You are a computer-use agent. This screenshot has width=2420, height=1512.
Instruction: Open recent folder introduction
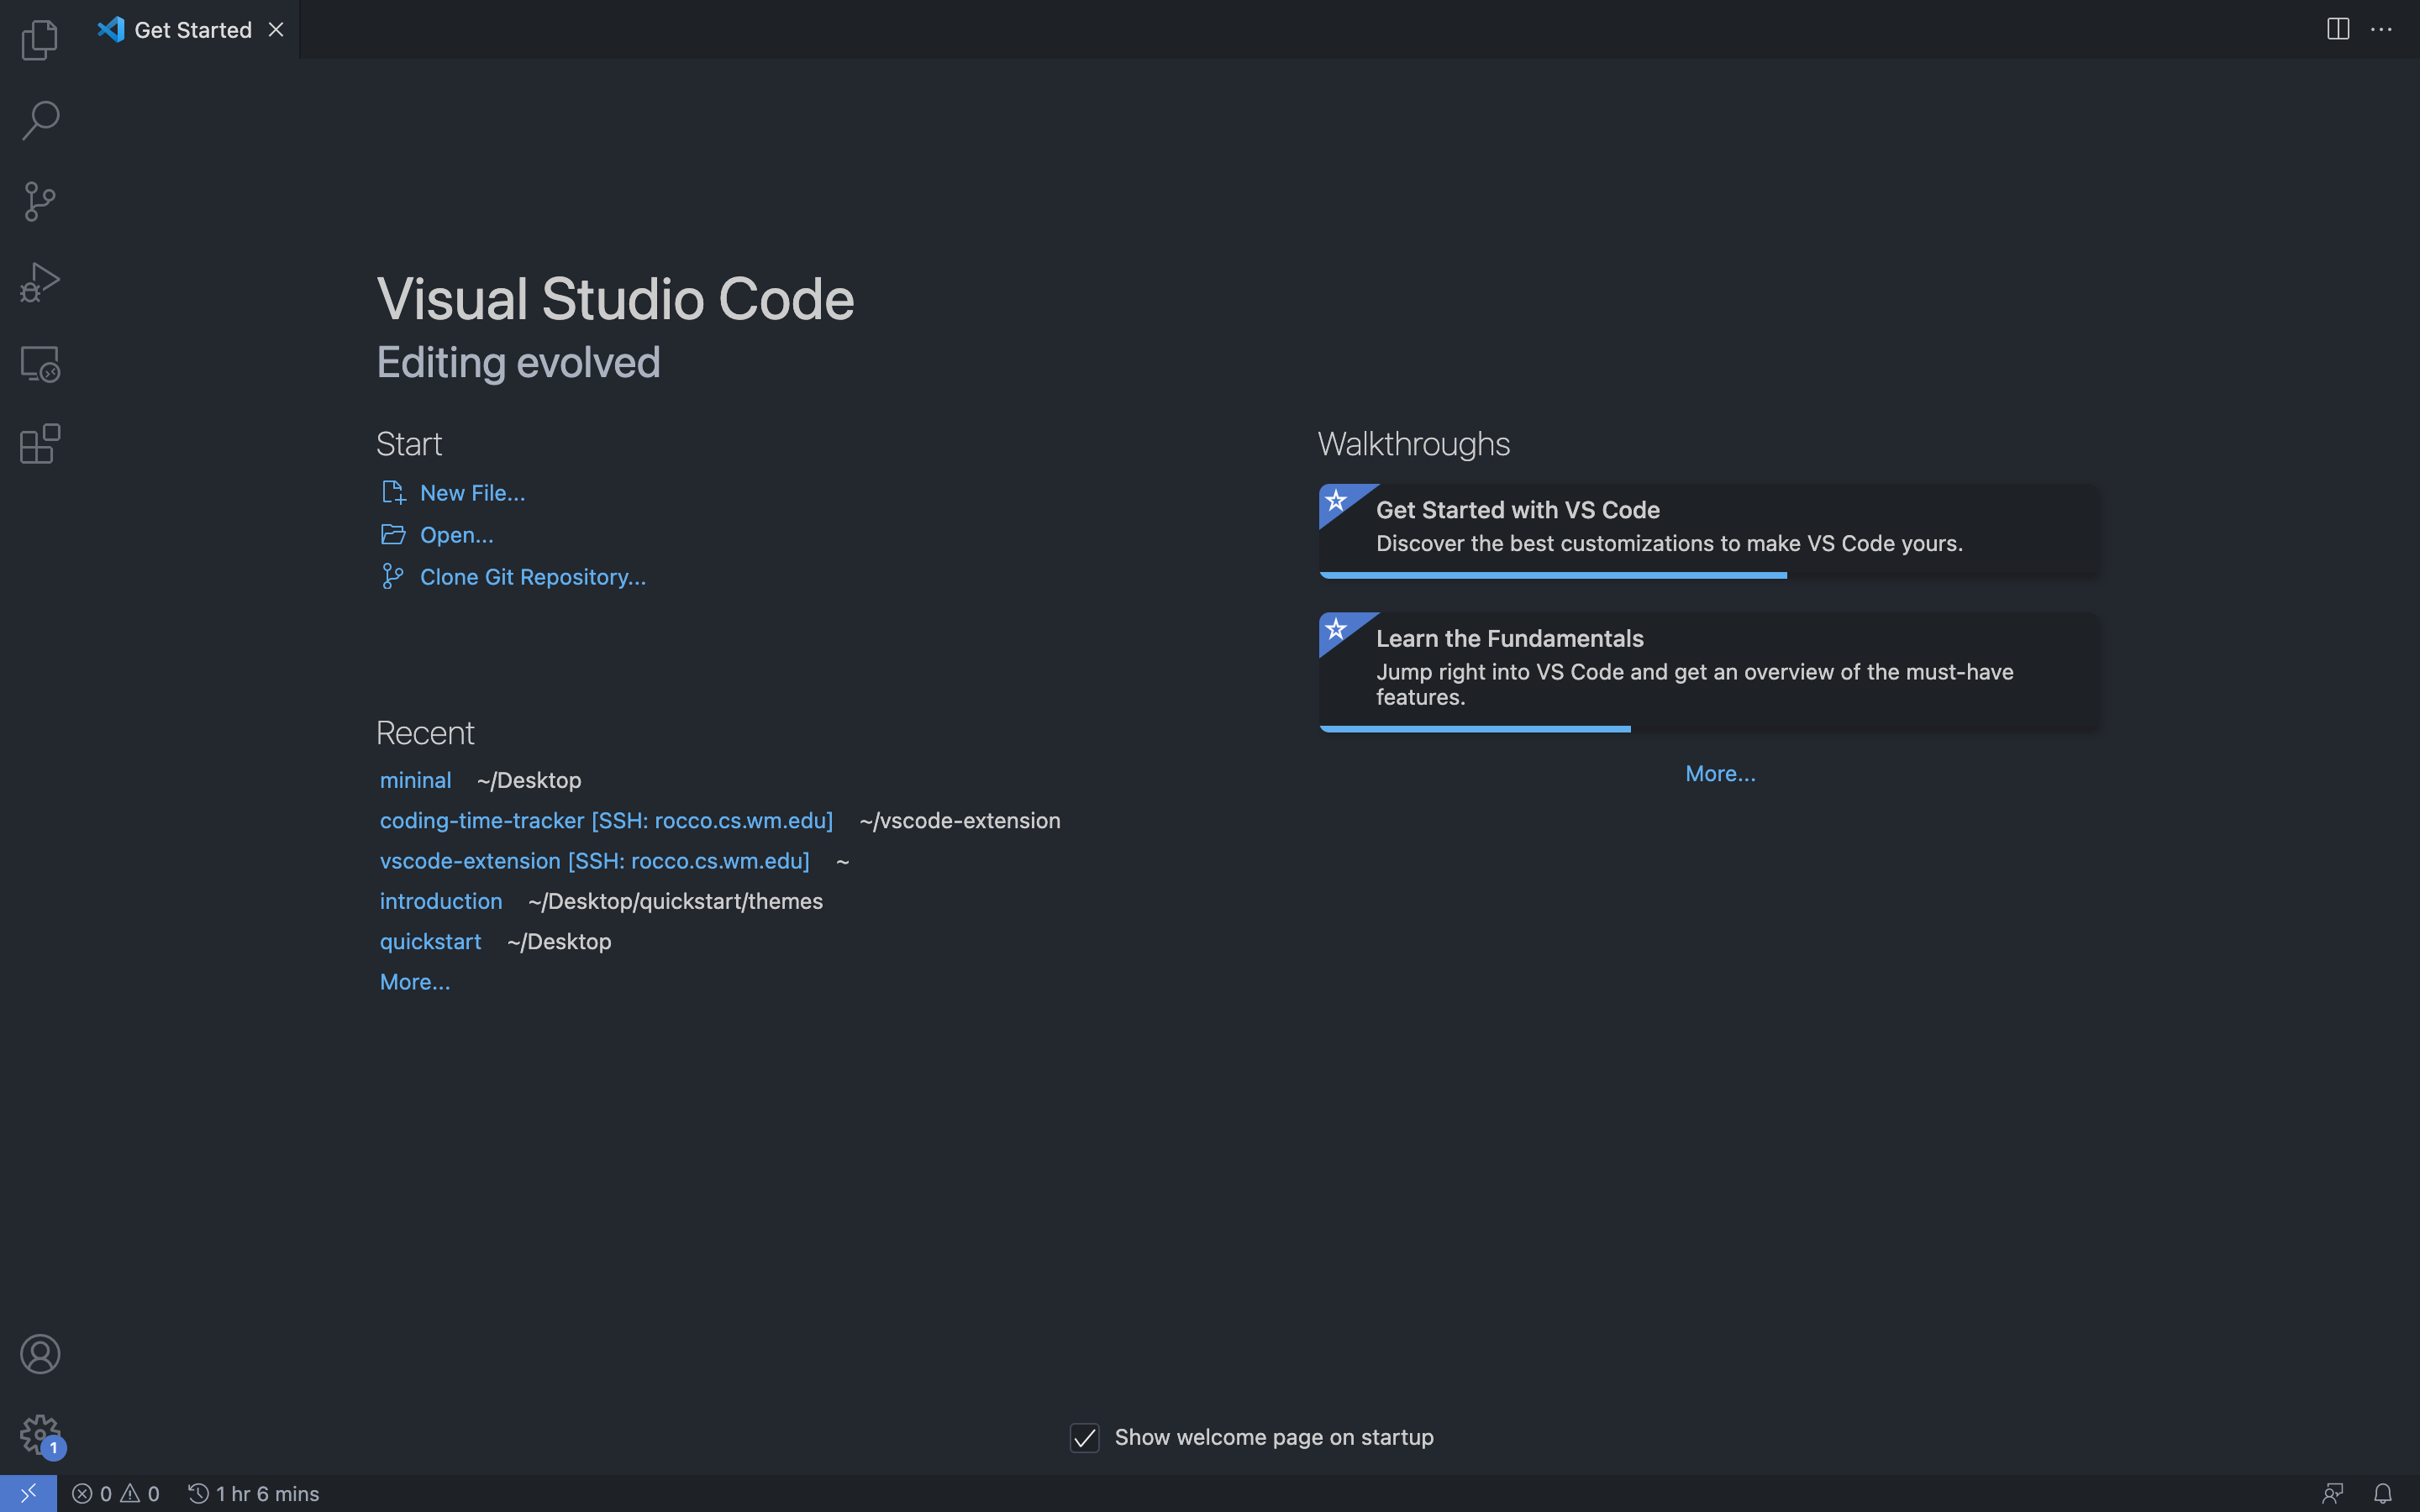[441, 901]
